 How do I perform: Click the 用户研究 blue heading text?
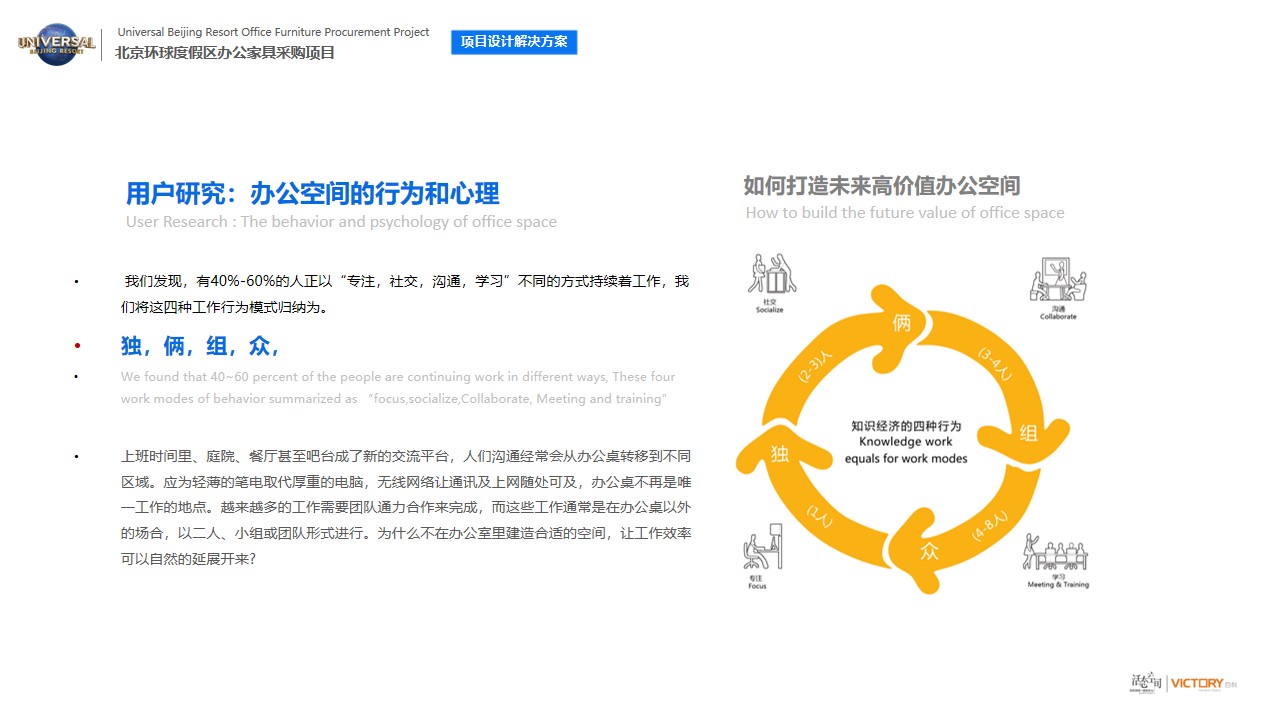pos(312,193)
